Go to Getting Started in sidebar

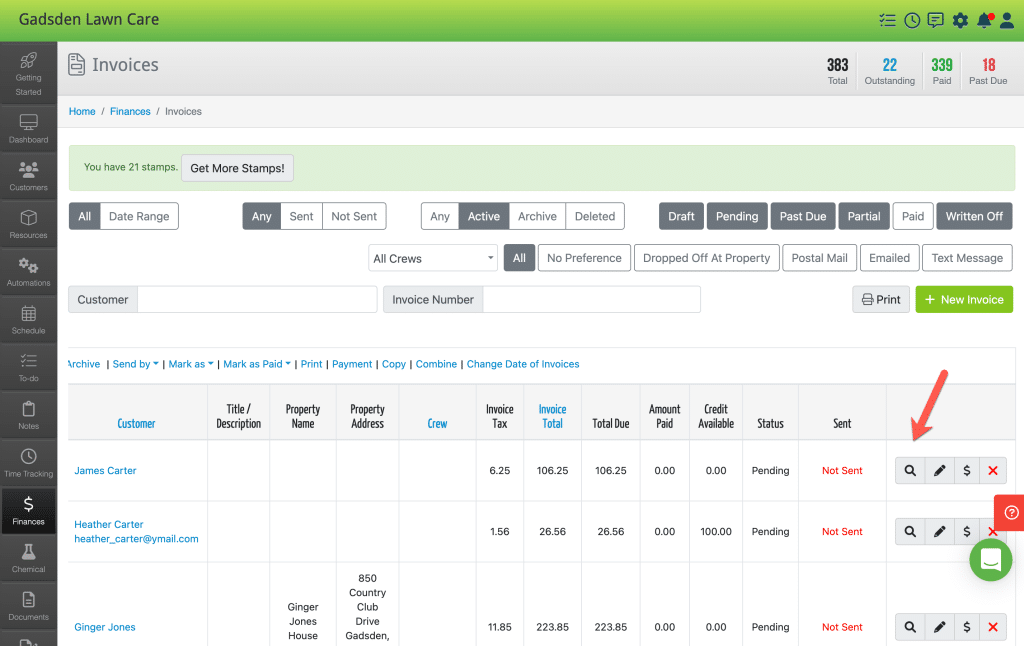pyautogui.click(x=28, y=73)
